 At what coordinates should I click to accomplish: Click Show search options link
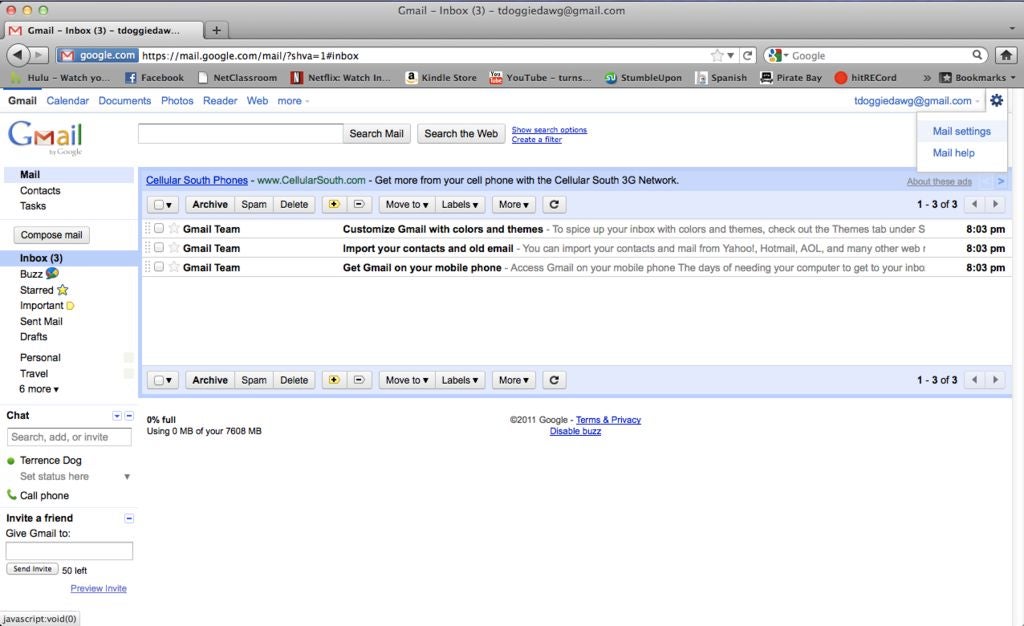(549, 130)
